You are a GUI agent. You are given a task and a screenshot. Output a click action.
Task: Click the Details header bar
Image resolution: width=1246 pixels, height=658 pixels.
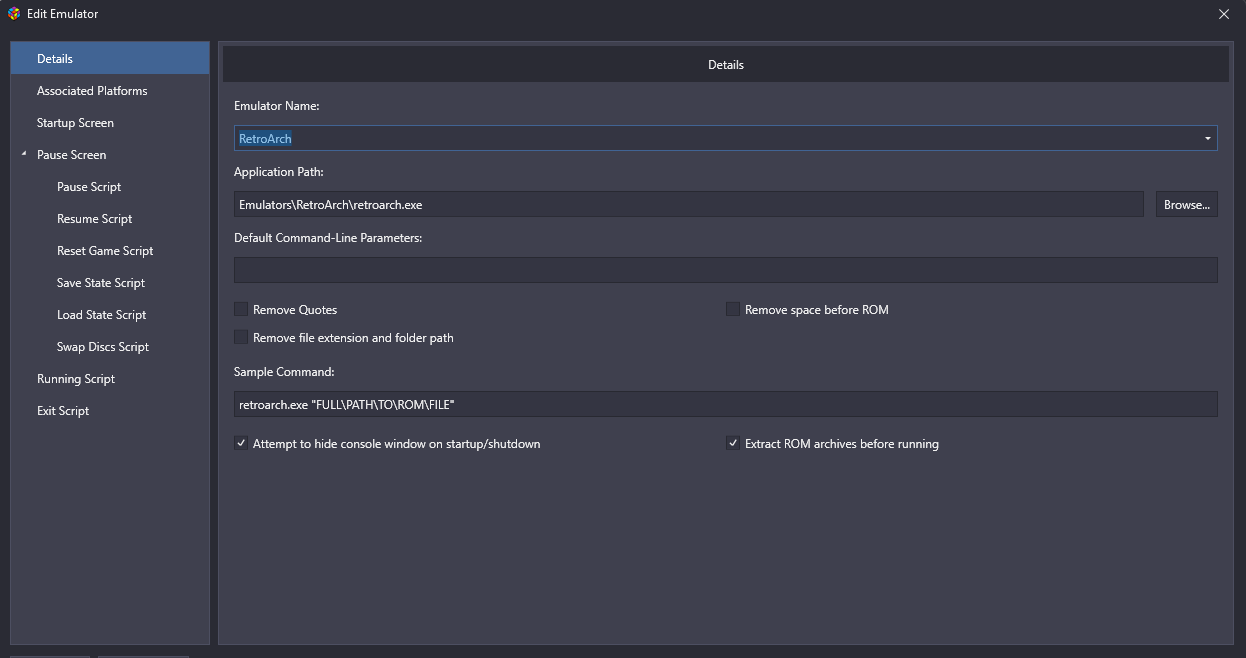pyautogui.click(x=726, y=64)
